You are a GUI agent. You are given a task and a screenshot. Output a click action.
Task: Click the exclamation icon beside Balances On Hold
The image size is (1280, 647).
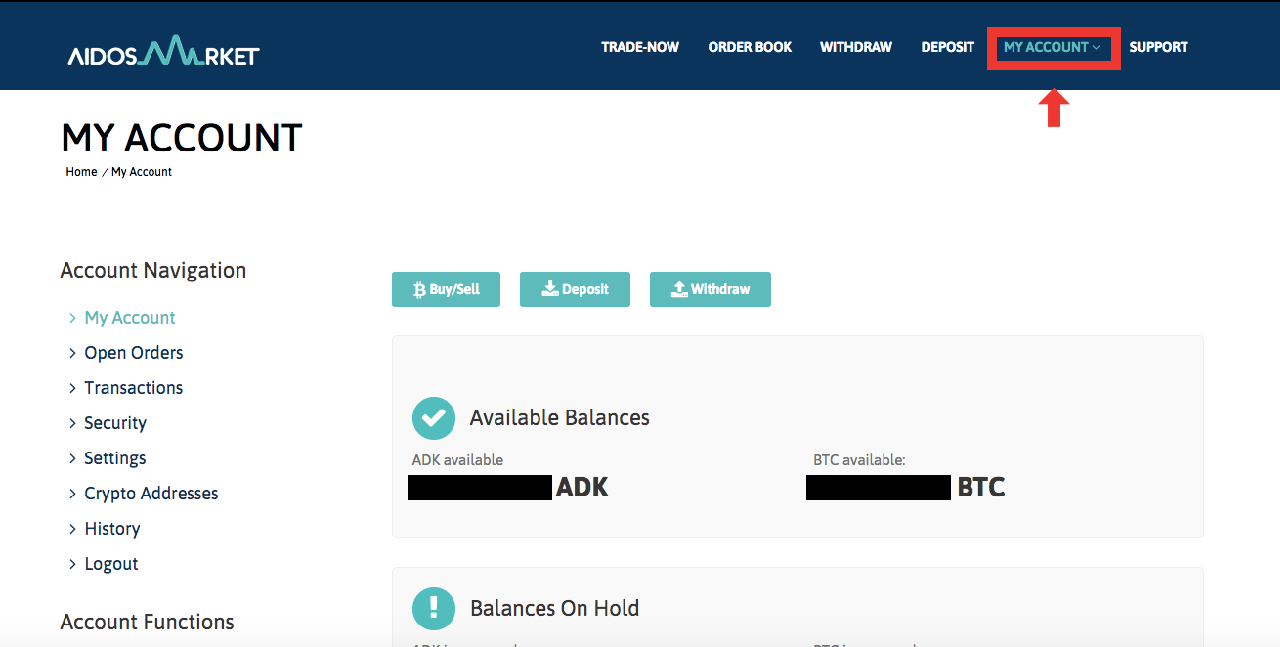tap(433, 608)
